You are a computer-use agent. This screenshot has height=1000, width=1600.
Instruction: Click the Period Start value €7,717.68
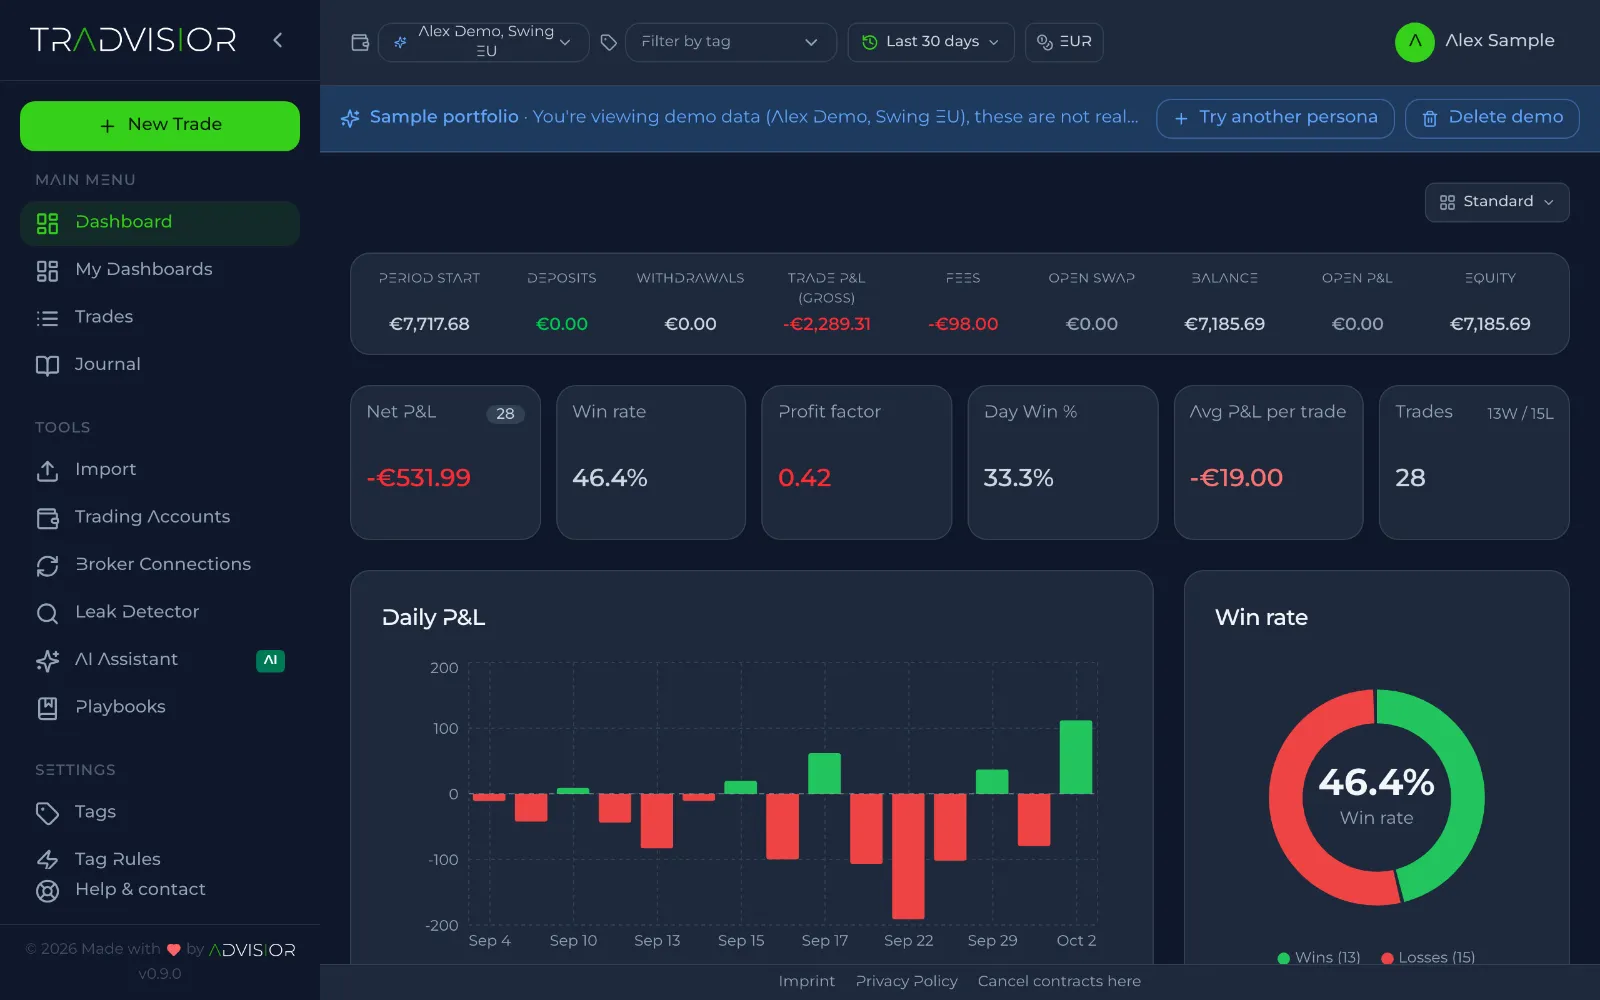[429, 324]
